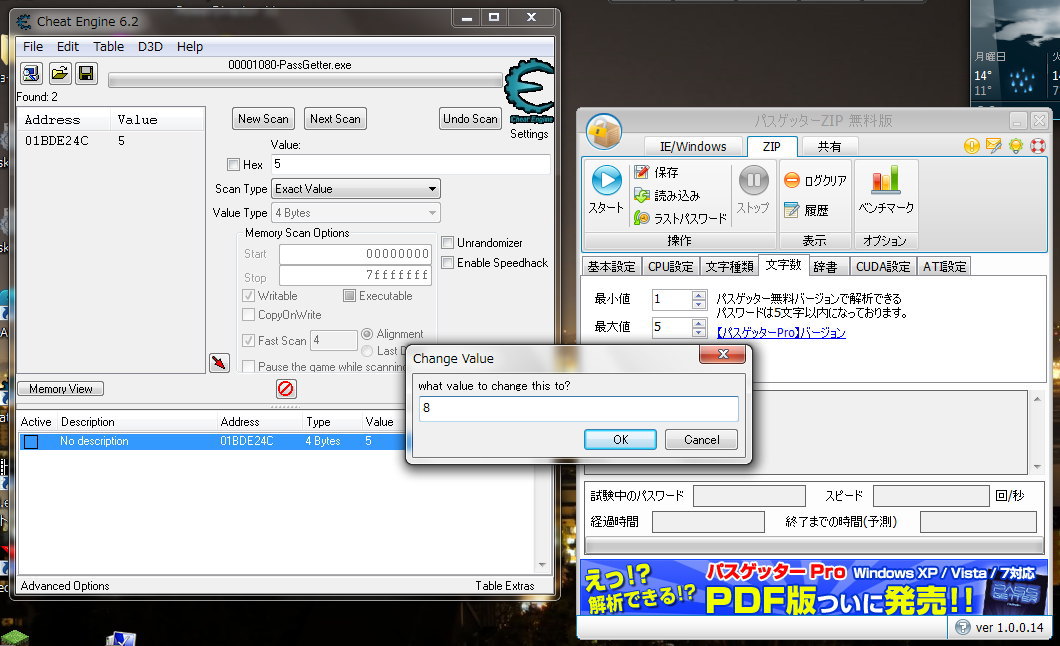
Task: Open the Edit menu
Action: tap(68, 47)
